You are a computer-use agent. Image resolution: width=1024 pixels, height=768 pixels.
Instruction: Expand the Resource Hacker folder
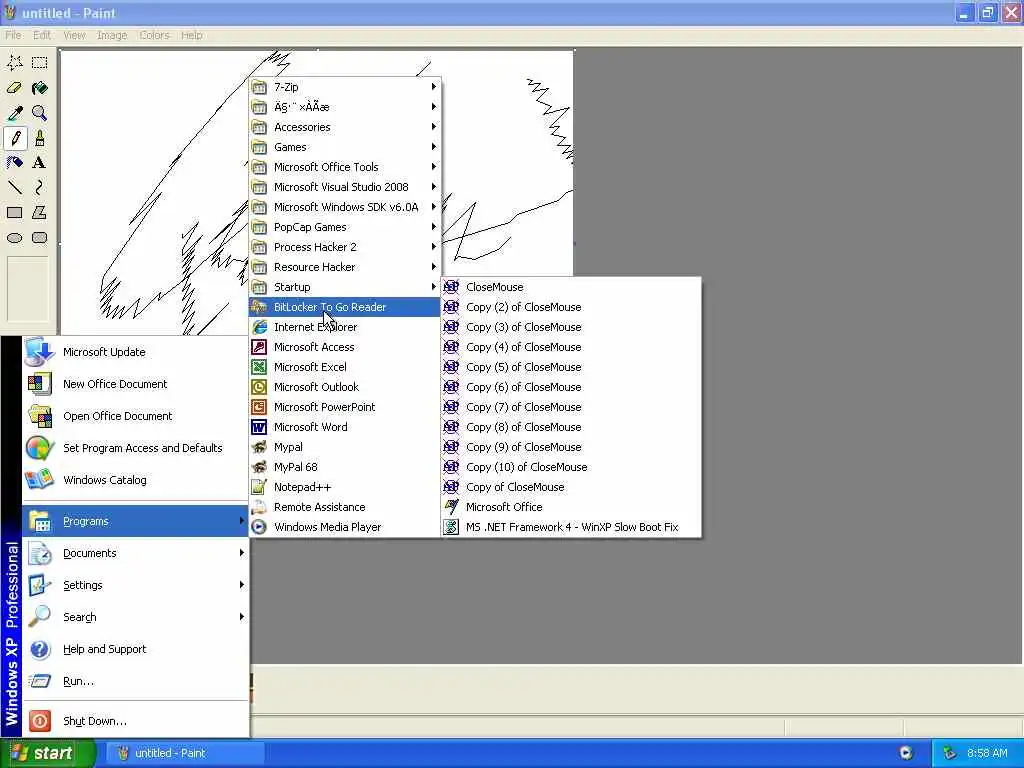pyautogui.click(x=345, y=267)
